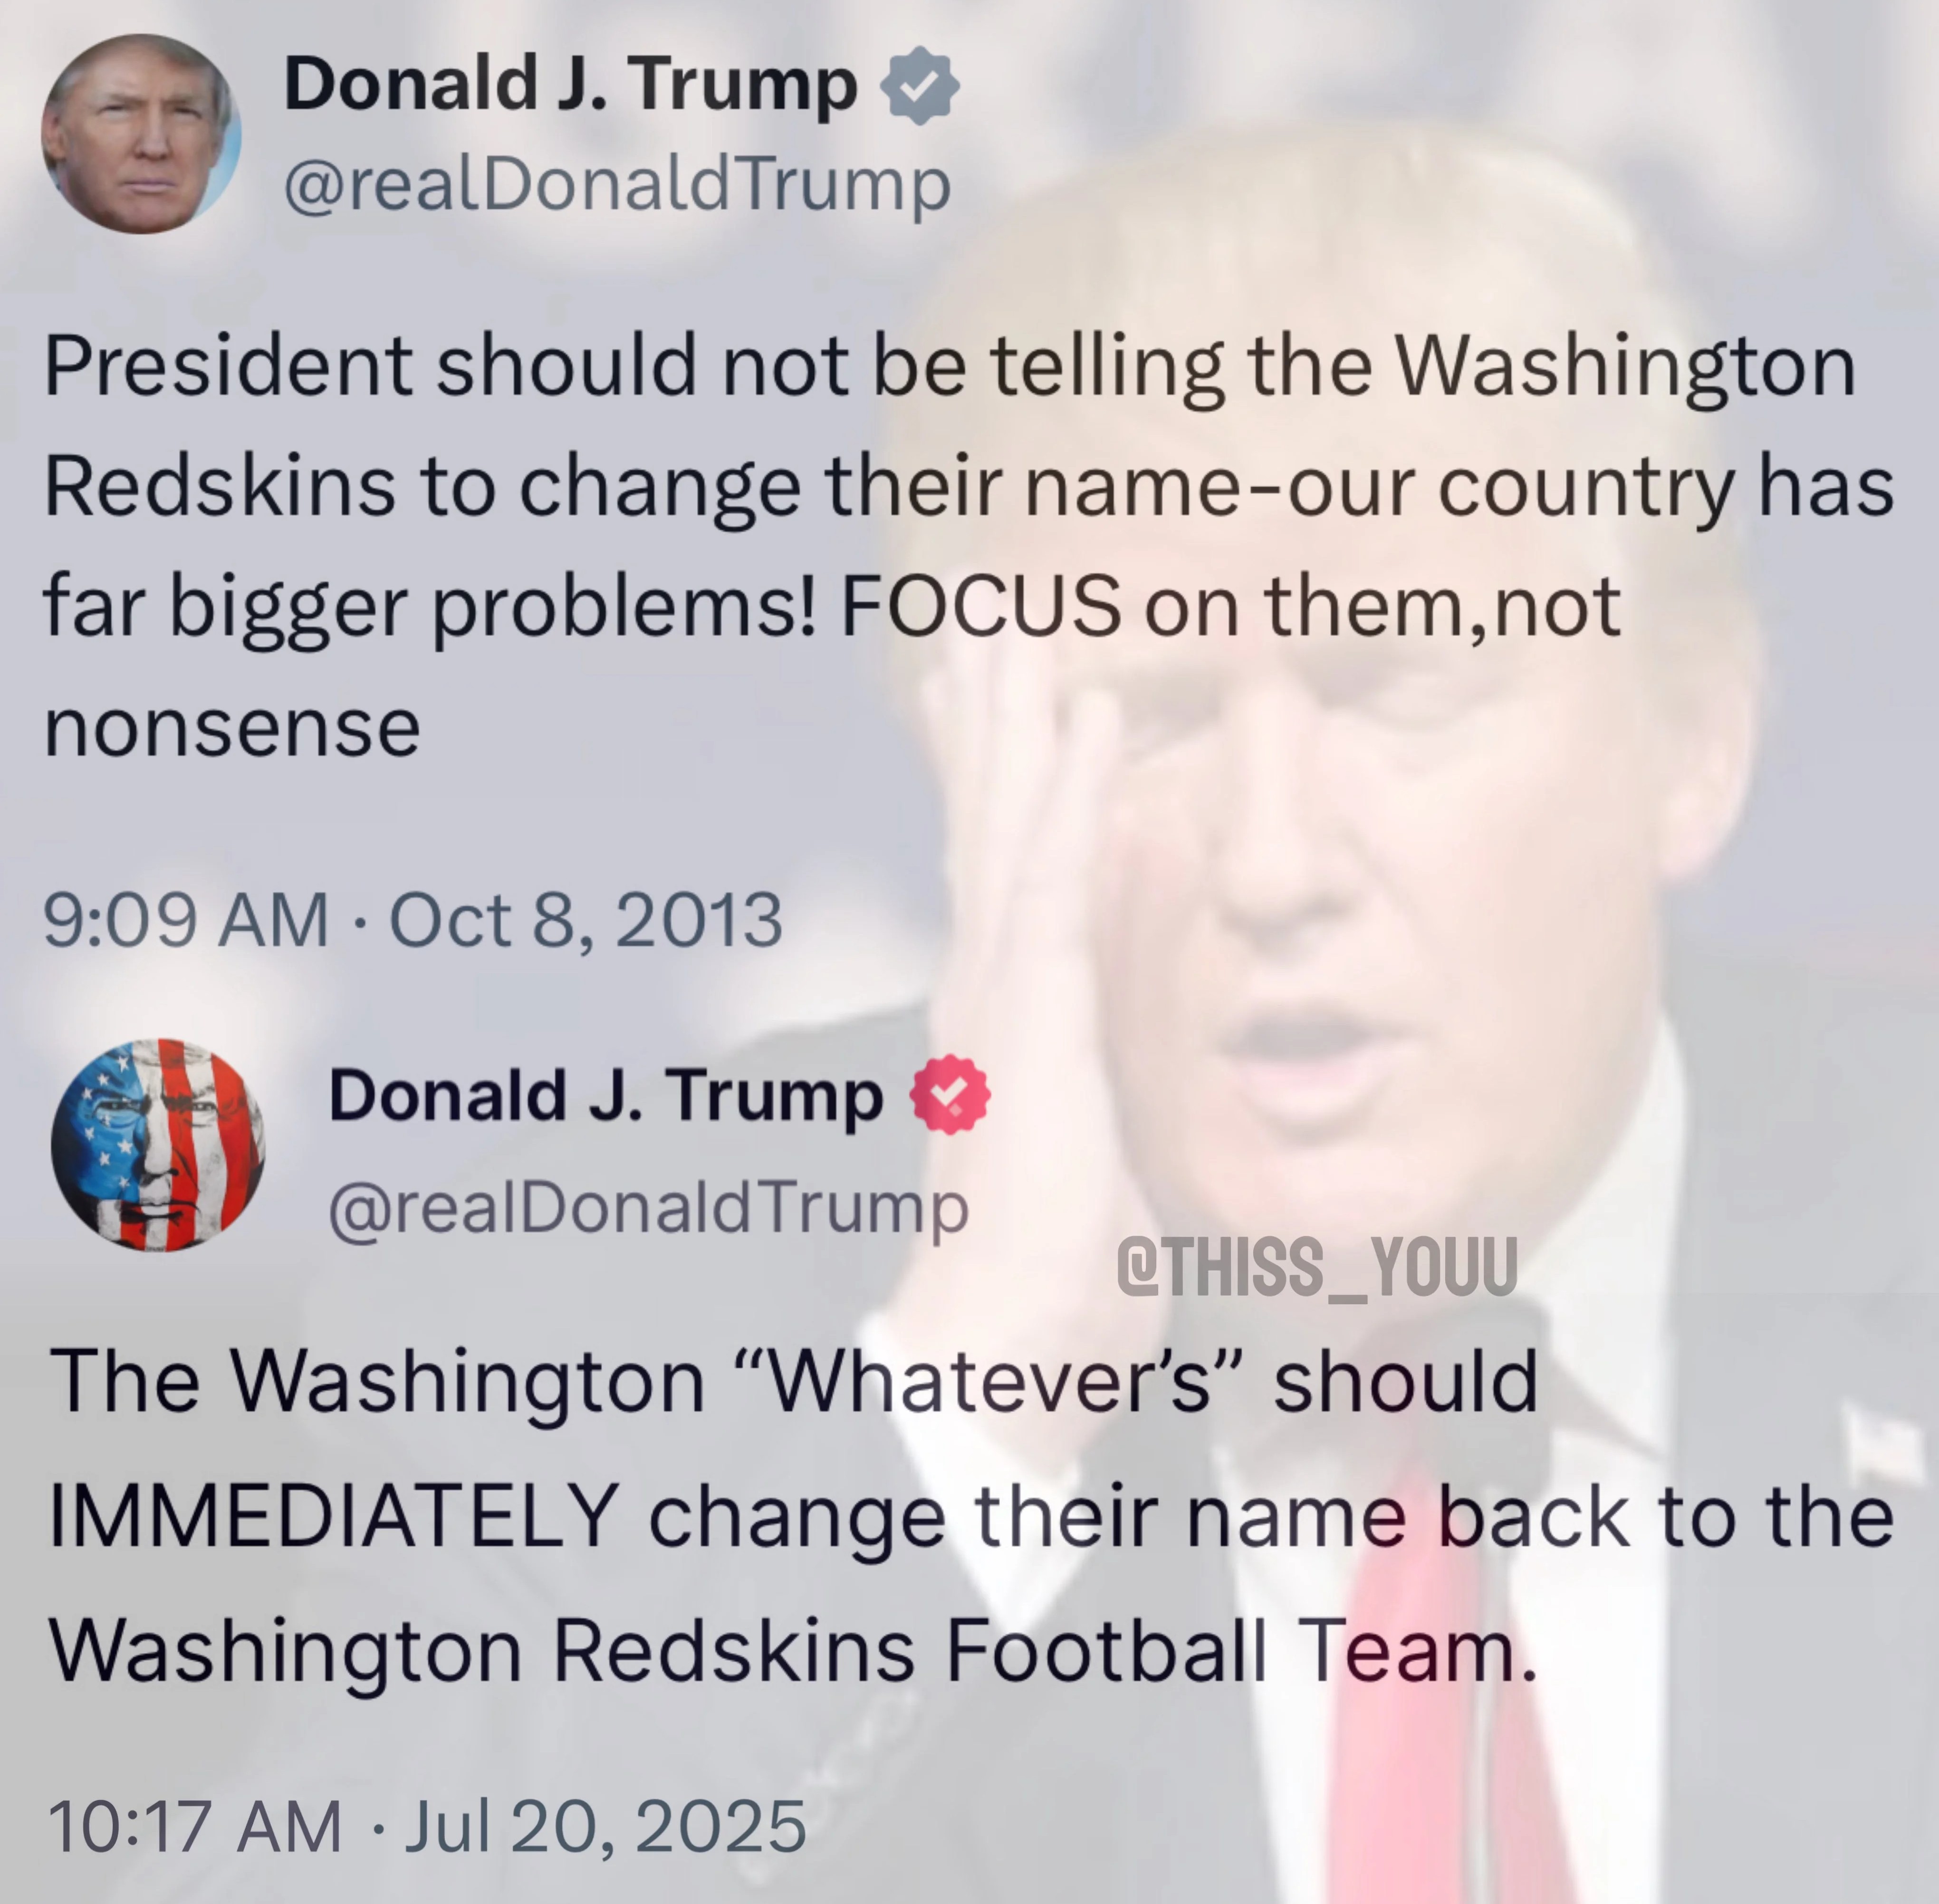Open the Donald J. Trump name on the 2013 tweet
The height and width of the screenshot is (1904, 1939).
(571, 85)
